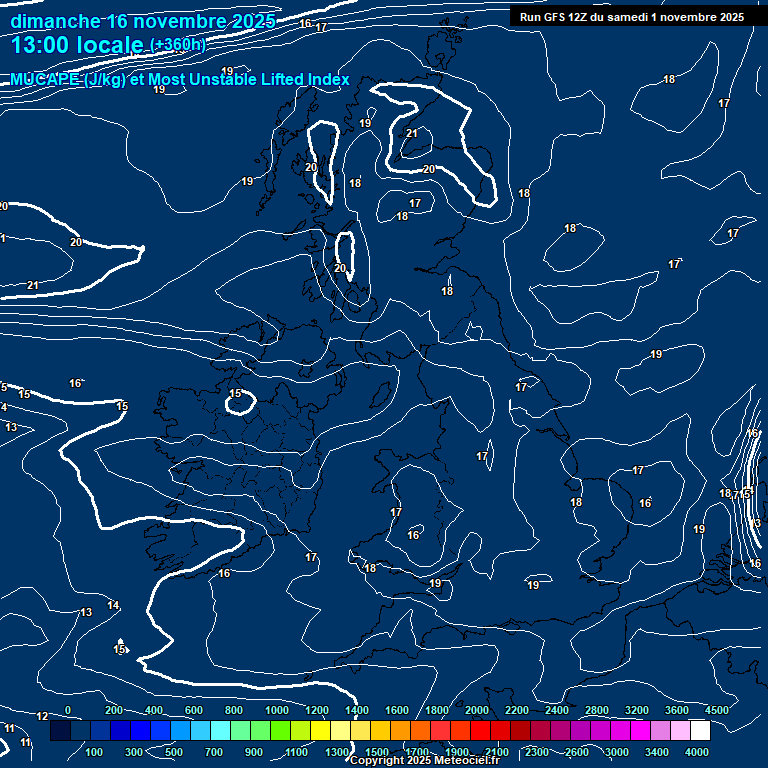Screen dimensions: 768x768
Task: Click the legend label '2000'
Action: tap(477, 710)
